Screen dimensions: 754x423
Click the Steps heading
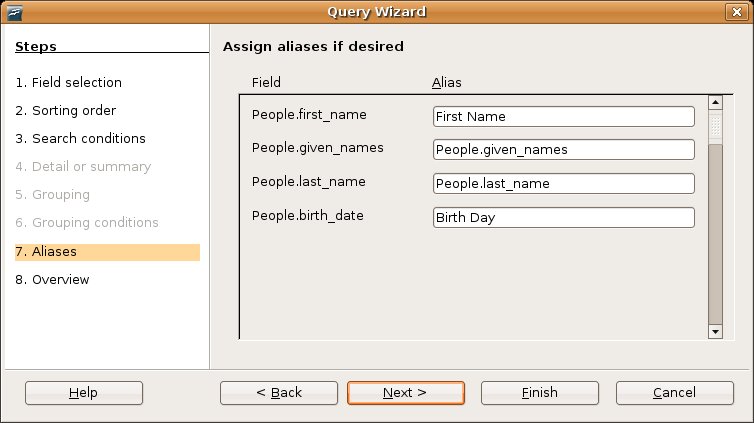(x=36, y=47)
